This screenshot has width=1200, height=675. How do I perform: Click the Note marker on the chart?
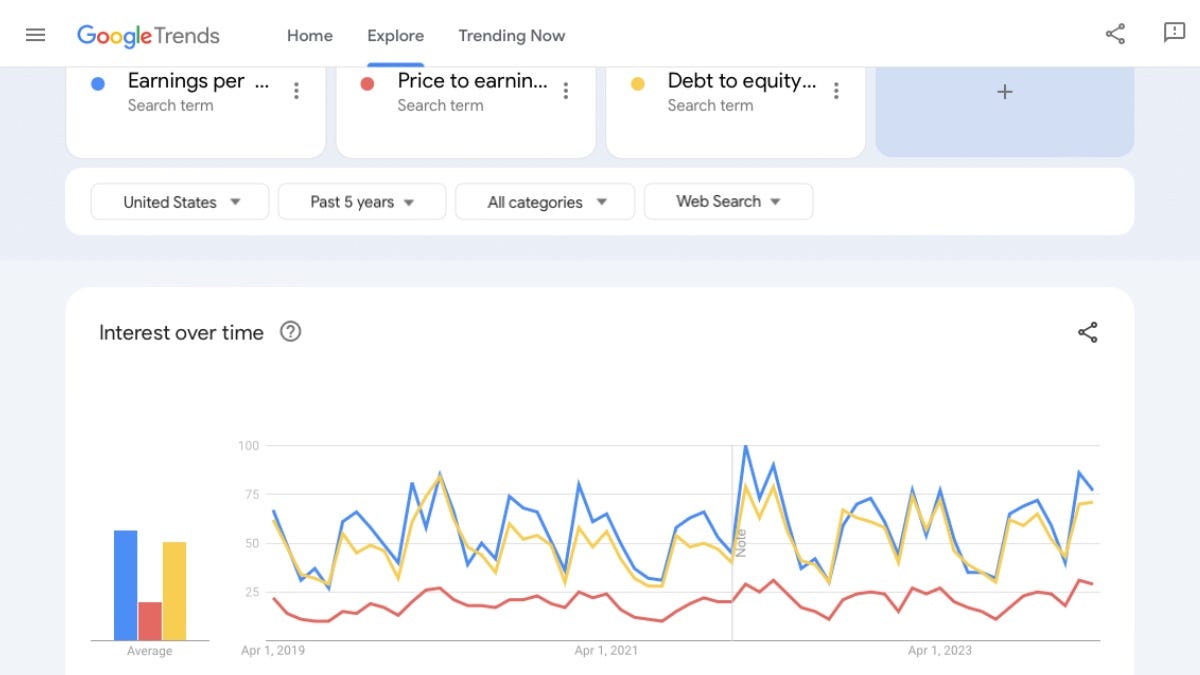[x=741, y=543]
